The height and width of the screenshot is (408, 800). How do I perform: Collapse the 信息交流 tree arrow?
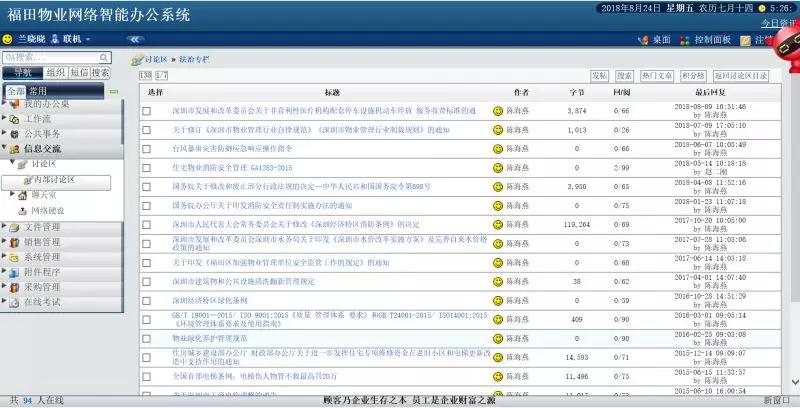click(x=5, y=148)
